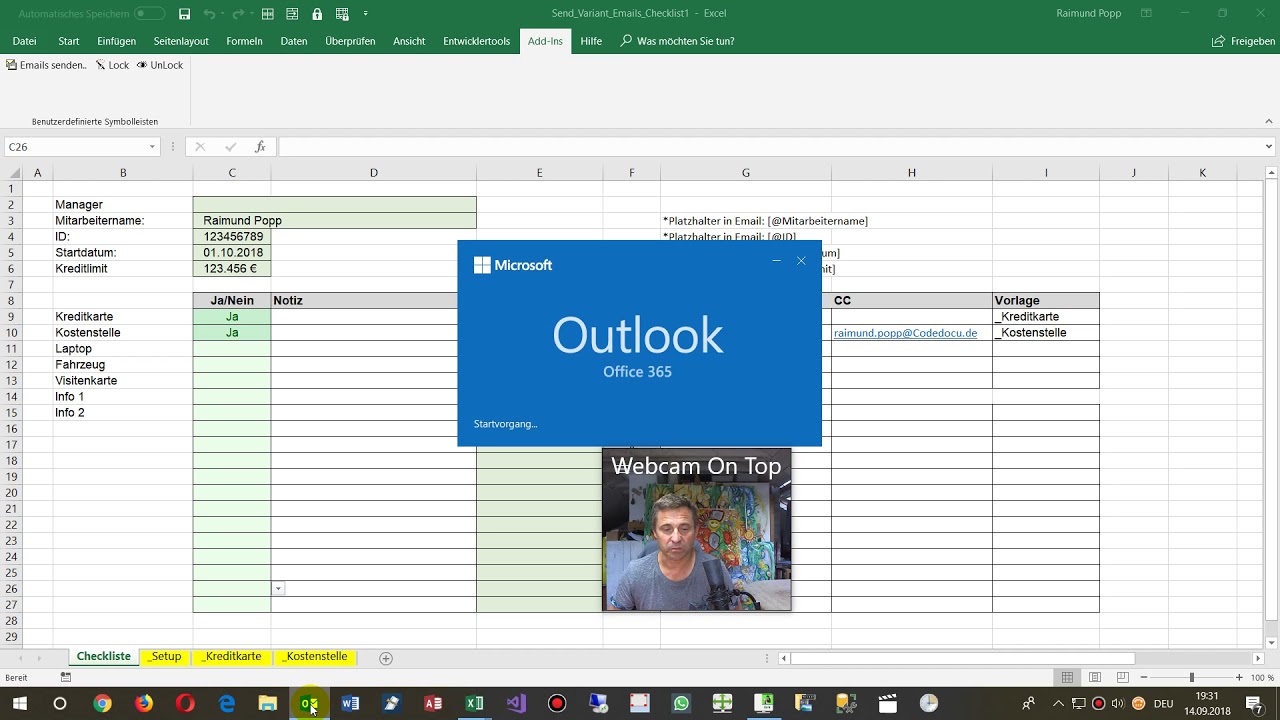Click the 100 % zoom level
The image size is (1280, 720).
[x=1262, y=678]
